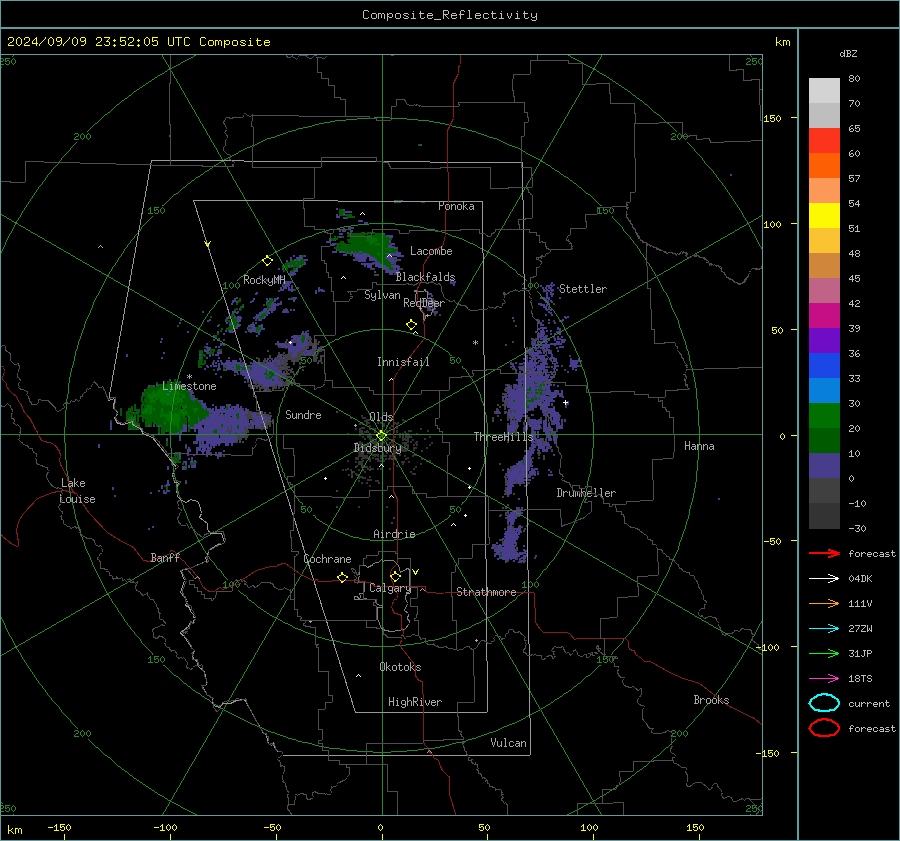
Task: Click the Lake Louise label
Action: pyautogui.click(x=77, y=491)
